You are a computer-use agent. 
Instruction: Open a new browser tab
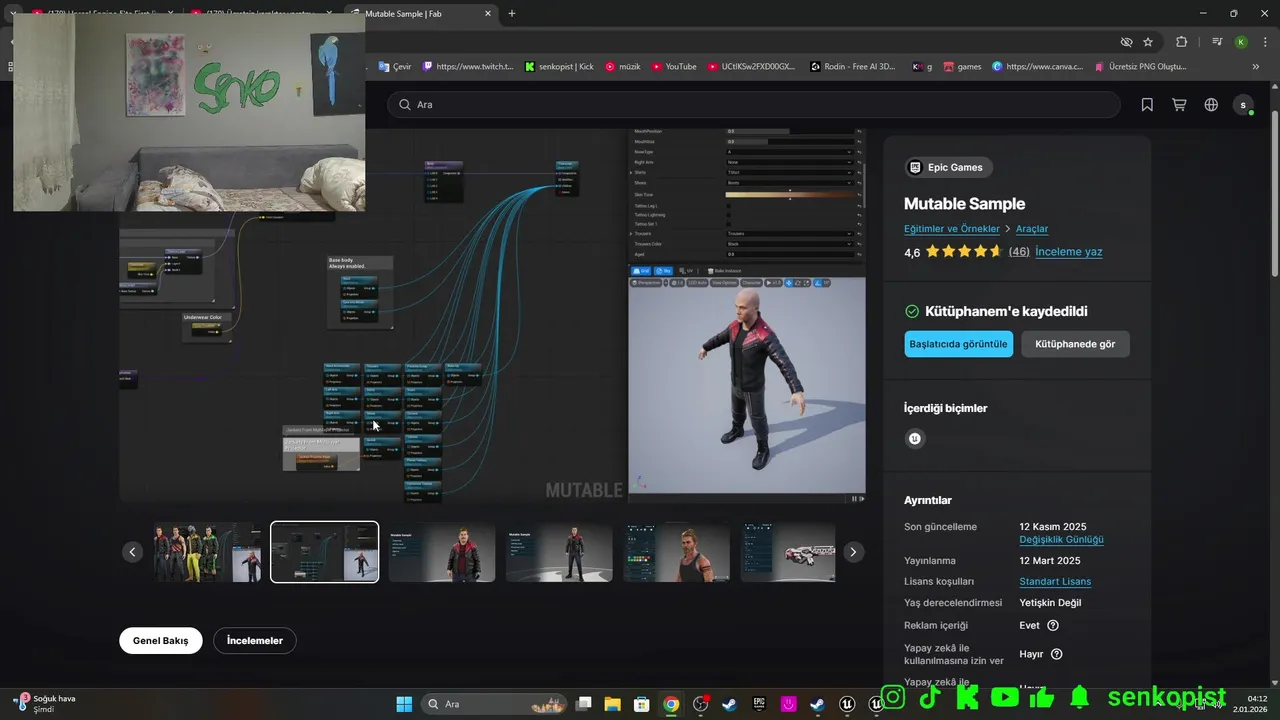[x=512, y=13]
